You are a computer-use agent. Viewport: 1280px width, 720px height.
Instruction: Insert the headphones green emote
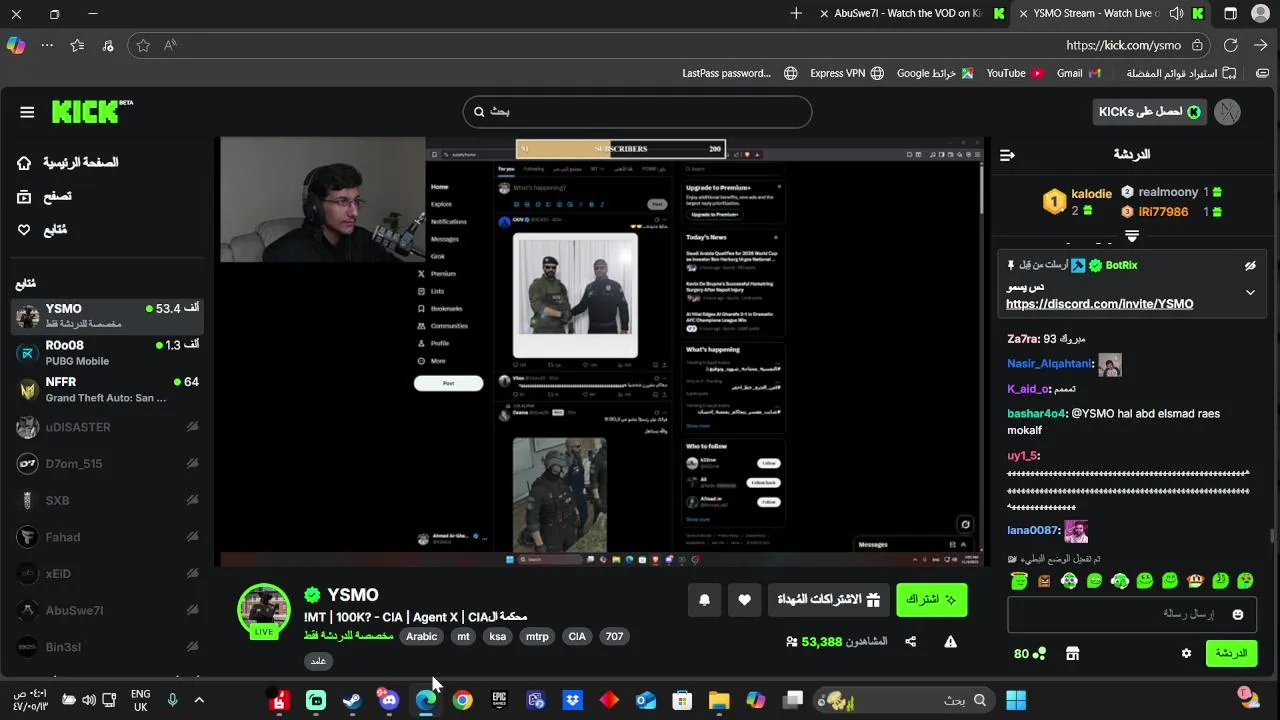click(x=1119, y=581)
